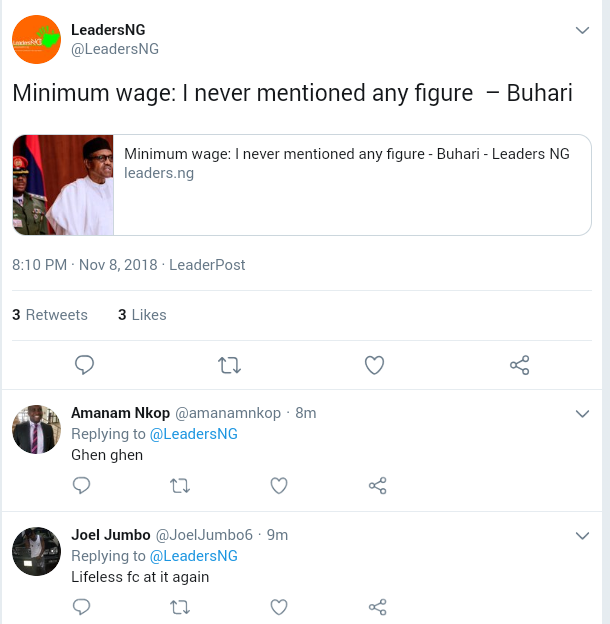The image size is (610, 624).
Task: Expand the LeadersNG tweet options chevron
Action: [x=583, y=31]
